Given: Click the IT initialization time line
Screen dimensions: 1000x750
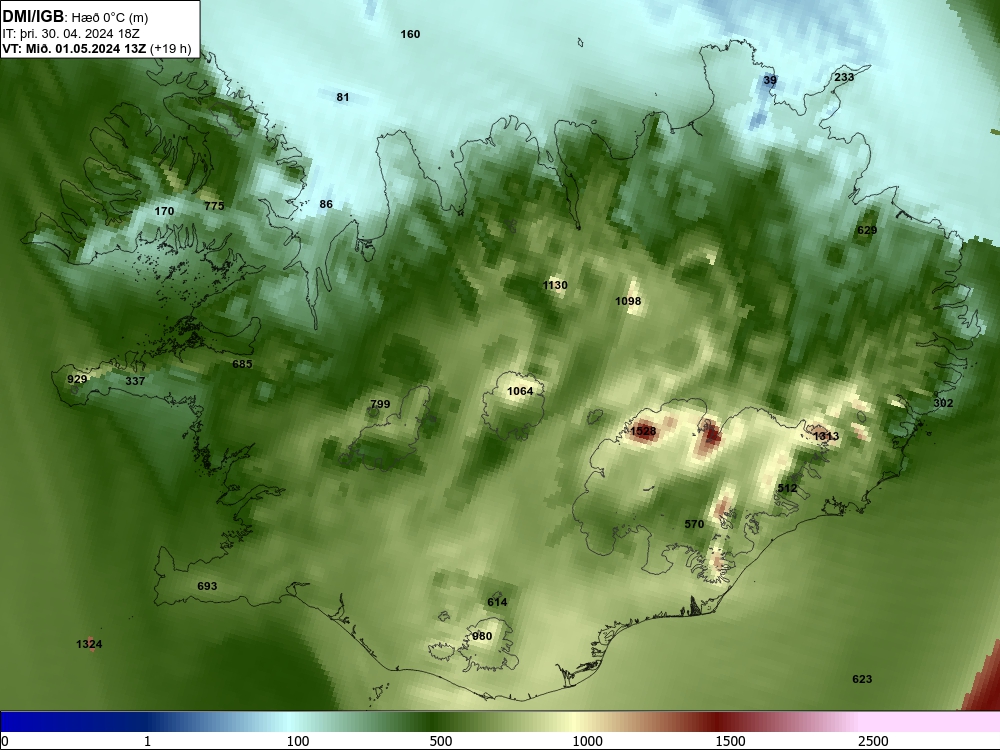Looking at the screenshot, I should pos(71,34).
